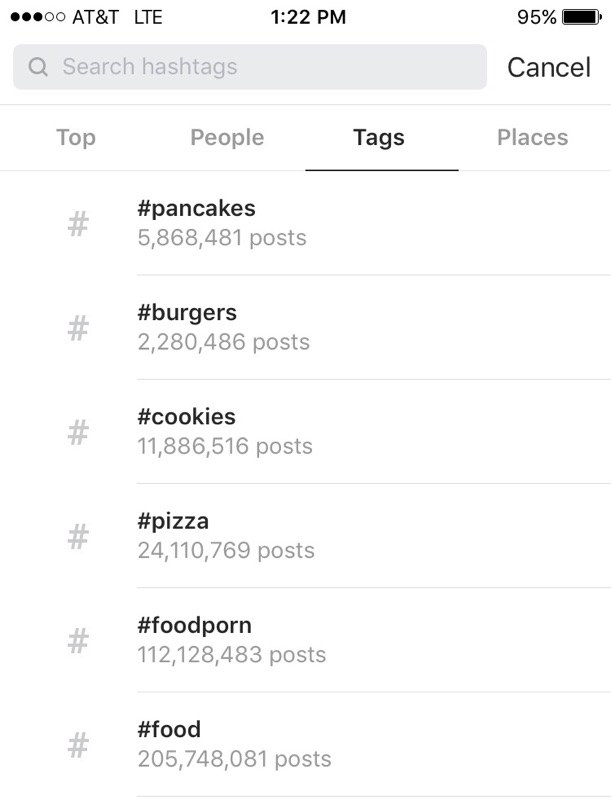Image resolution: width=611 pixels, height=800 pixels.
Task: Tap the battery icon in status bar
Action: tap(582, 17)
